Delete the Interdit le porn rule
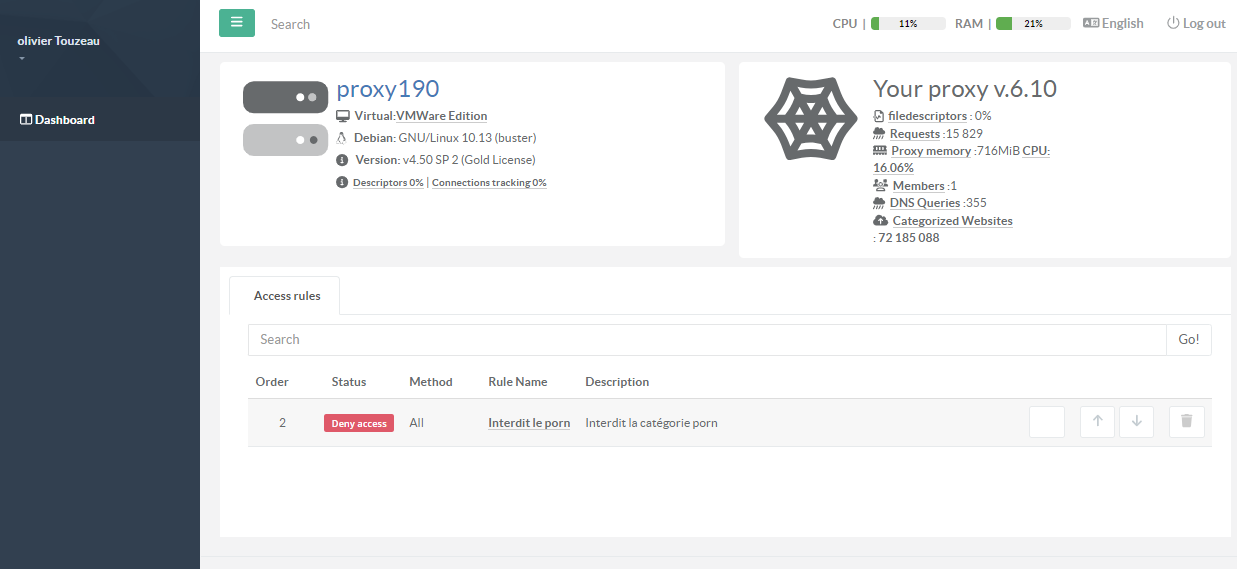The height and width of the screenshot is (569, 1237). pyautogui.click(x=1186, y=422)
